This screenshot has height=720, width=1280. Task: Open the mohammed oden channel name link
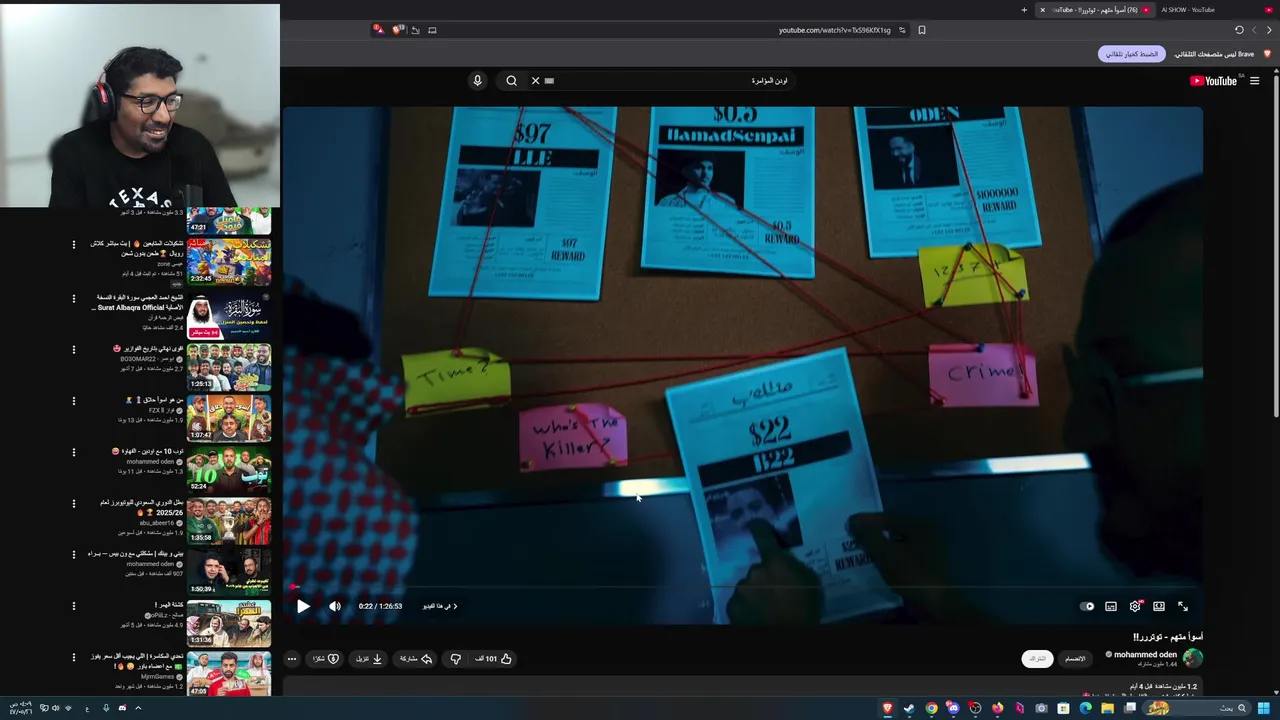pos(1145,655)
